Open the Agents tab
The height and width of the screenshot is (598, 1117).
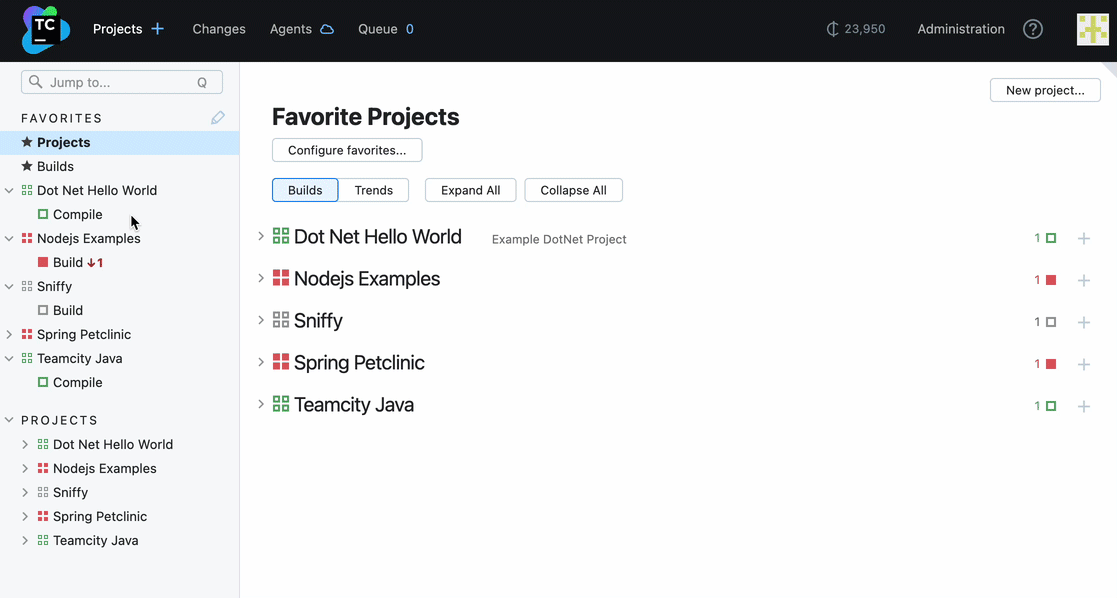[x=291, y=29]
